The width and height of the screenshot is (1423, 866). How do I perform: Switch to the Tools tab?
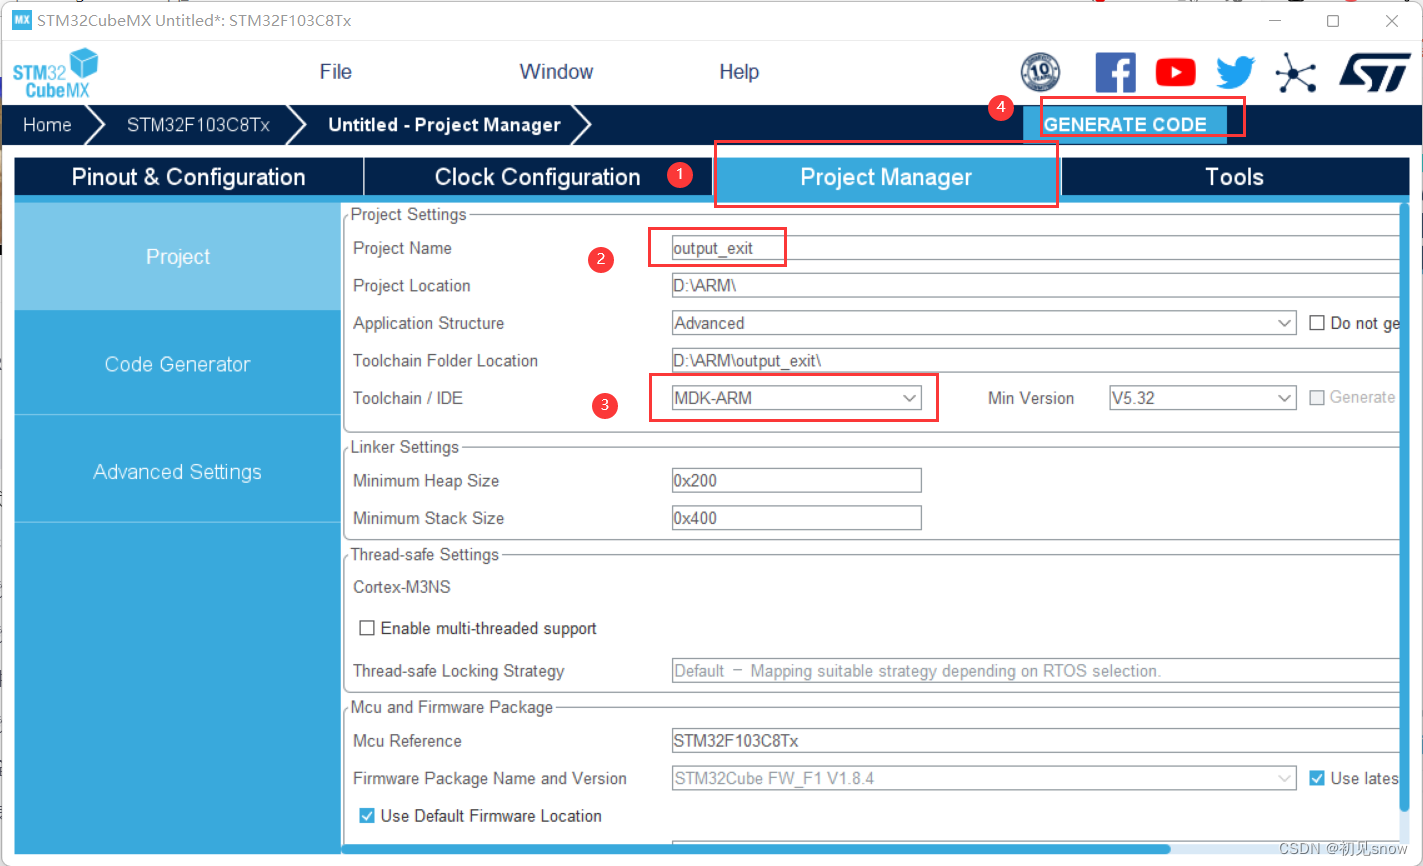pyautogui.click(x=1235, y=177)
